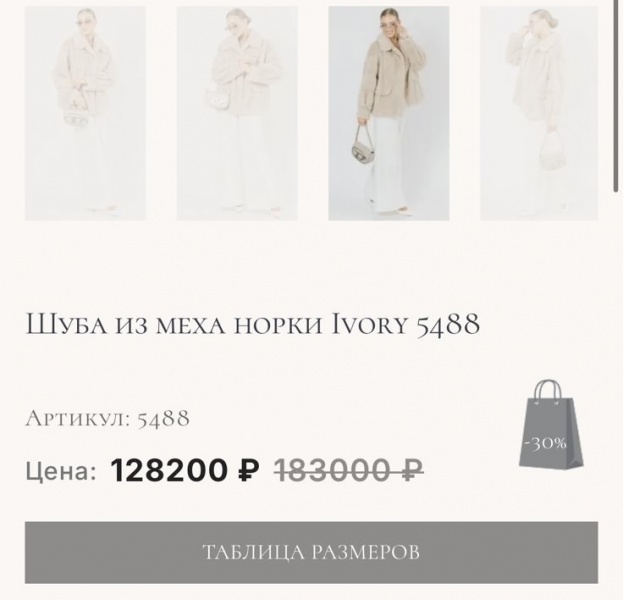Viewport: 623px width, 600px height.
Task: Click the -30% discount shopping bag icon
Action: pyautogui.click(x=551, y=424)
